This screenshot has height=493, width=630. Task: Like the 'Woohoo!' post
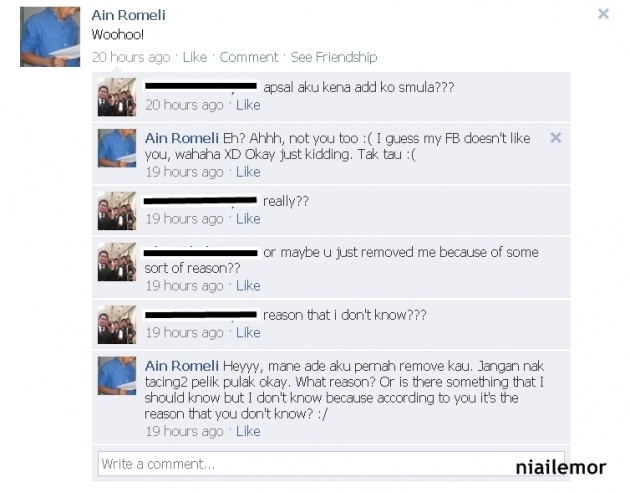(x=194, y=57)
